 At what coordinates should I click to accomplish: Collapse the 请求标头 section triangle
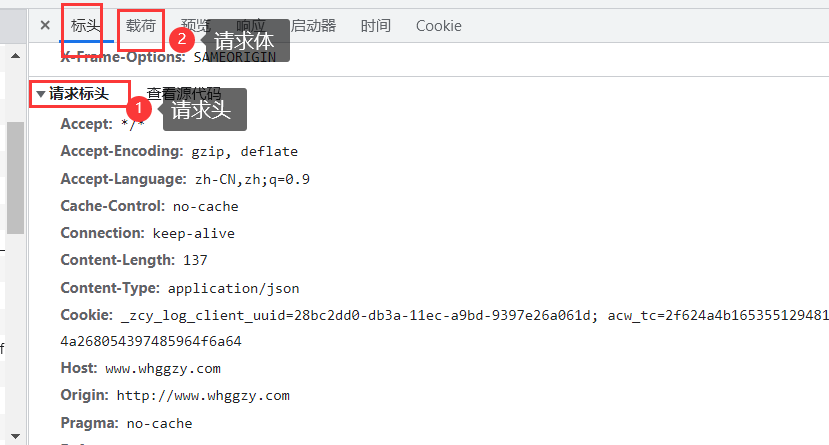tap(40, 95)
